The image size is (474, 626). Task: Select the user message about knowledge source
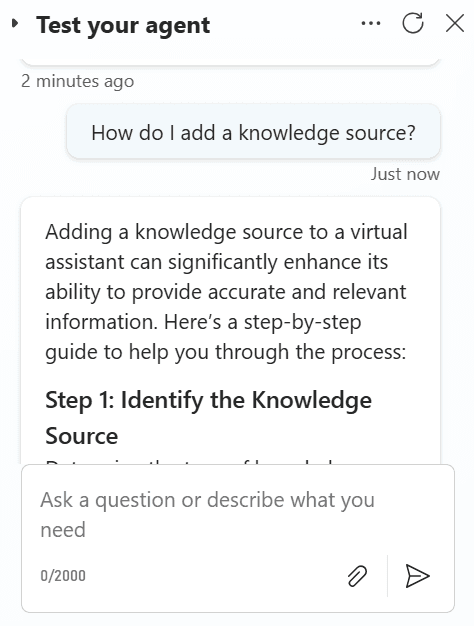click(254, 133)
